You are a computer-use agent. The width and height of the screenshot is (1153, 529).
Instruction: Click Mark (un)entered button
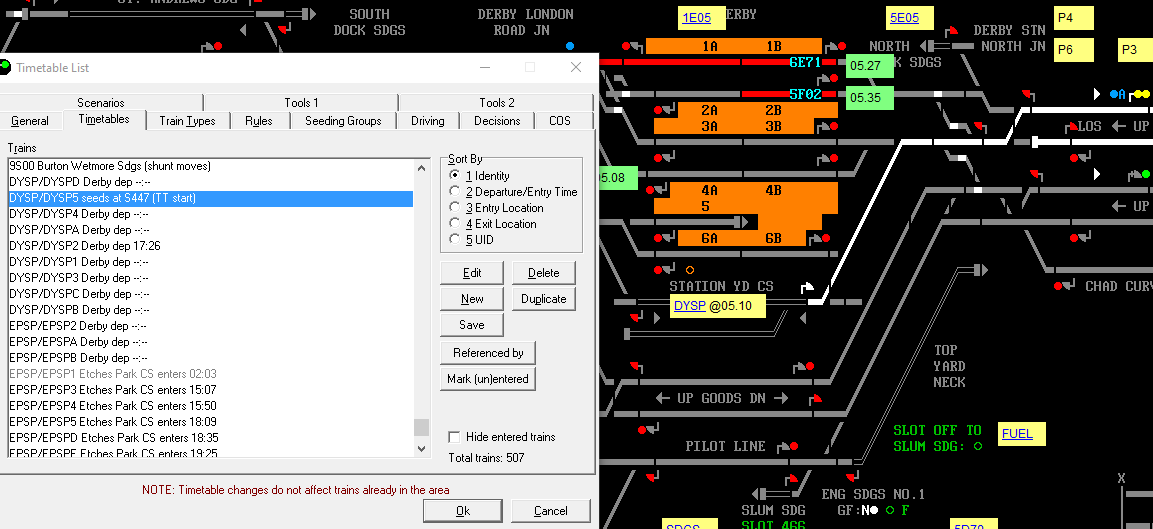(x=488, y=379)
